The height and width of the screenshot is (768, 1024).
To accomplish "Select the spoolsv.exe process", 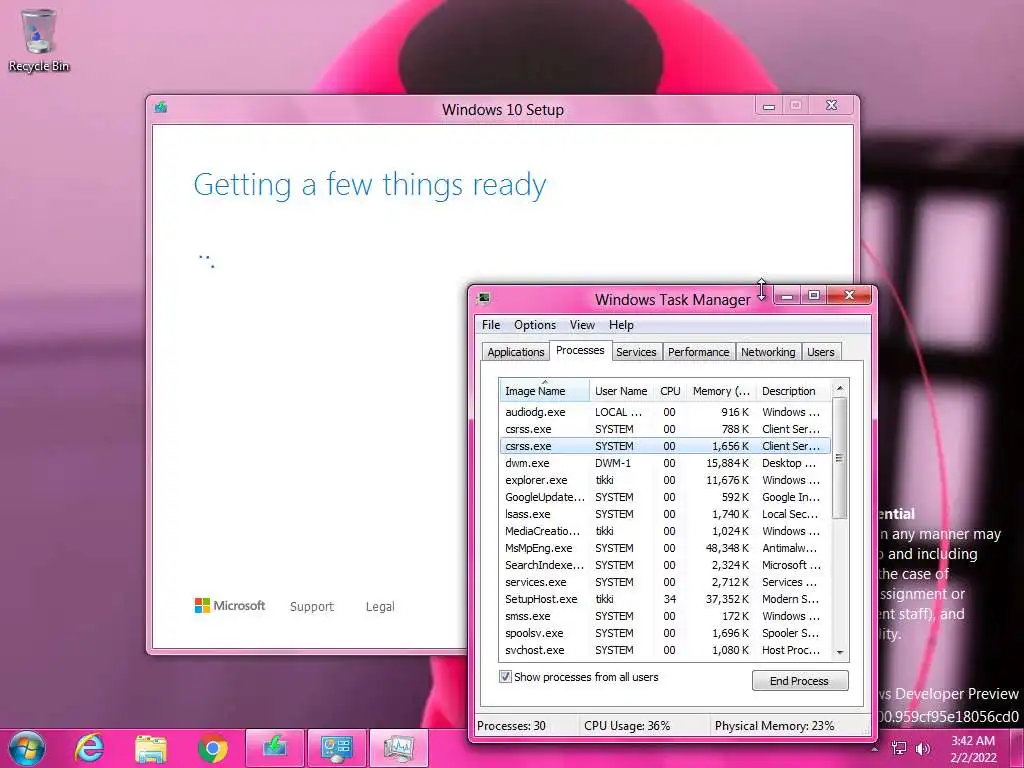I will point(665,633).
